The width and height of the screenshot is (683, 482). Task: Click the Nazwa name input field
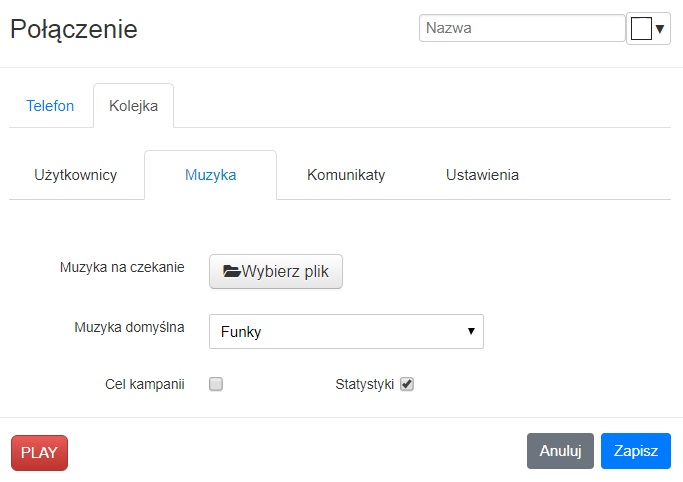[522, 28]
